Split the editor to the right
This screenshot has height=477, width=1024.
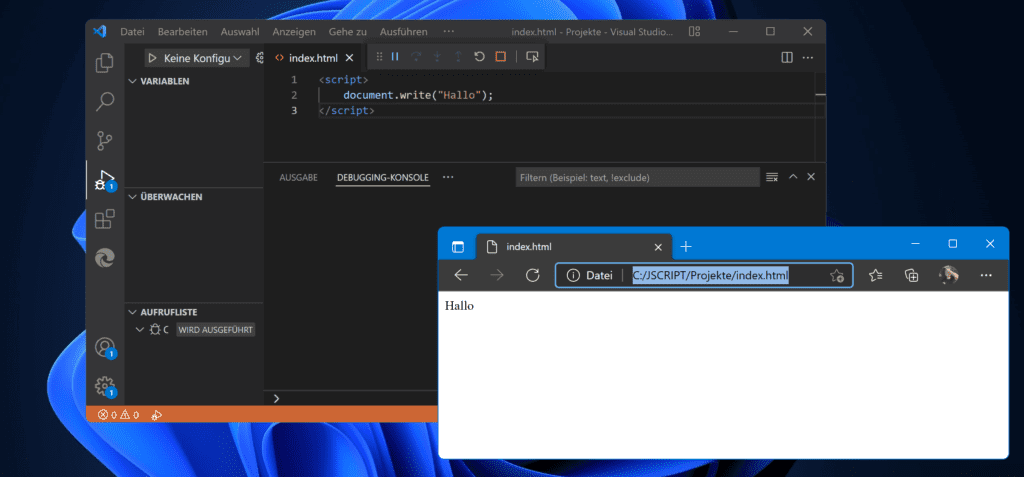click(x=787, y=58)
